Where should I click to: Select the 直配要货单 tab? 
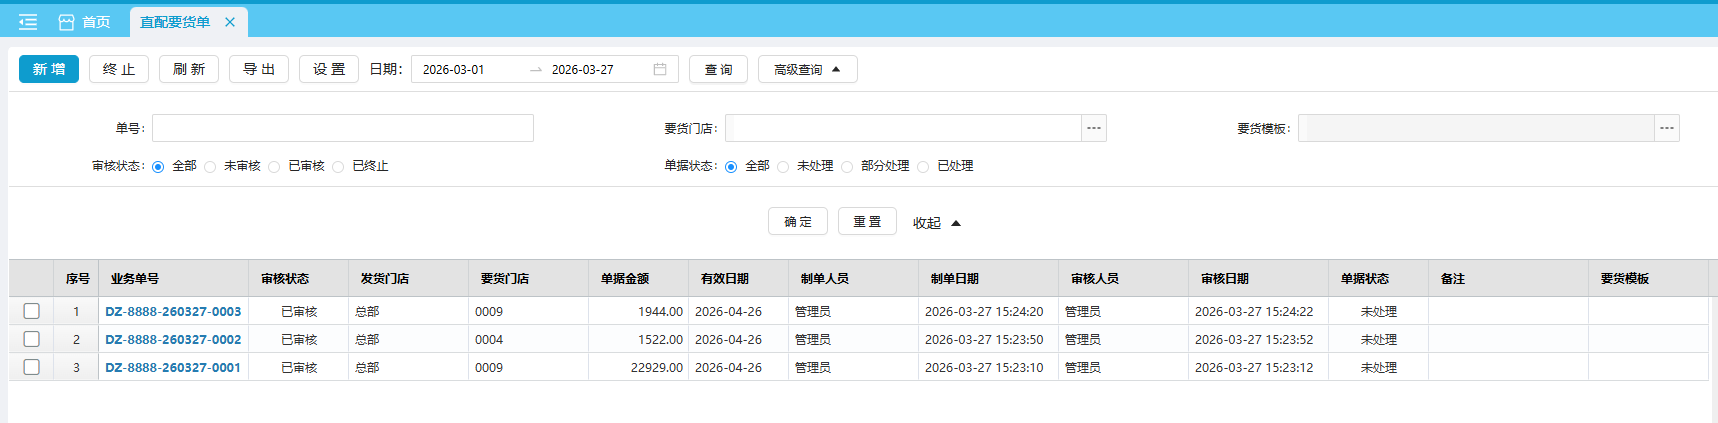[x=174, y=22]
